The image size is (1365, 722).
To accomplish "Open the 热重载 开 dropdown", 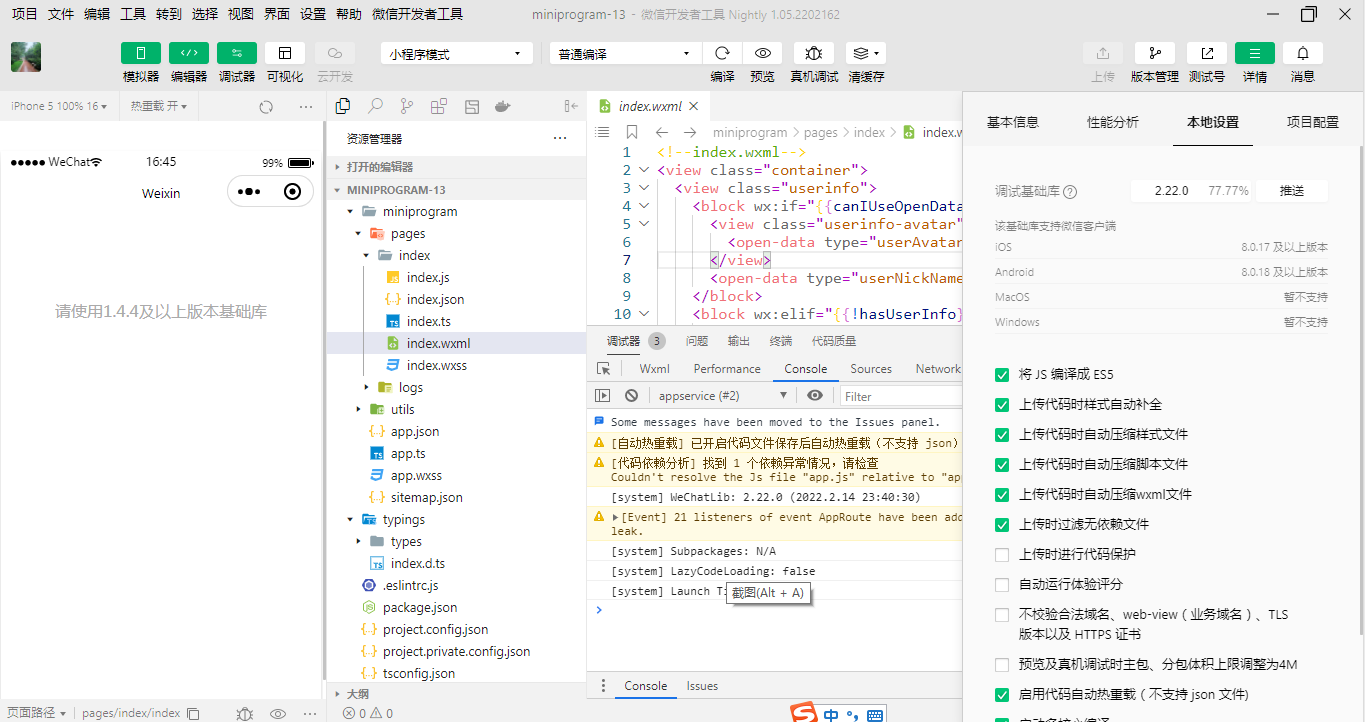I will coord(159,106).
